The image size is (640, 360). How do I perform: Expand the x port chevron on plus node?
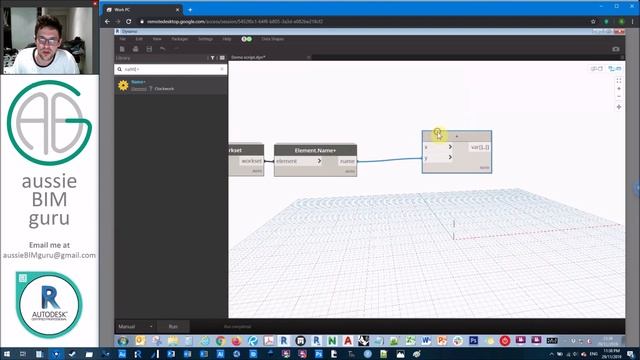pyautogui.click(x=450, y=147)
